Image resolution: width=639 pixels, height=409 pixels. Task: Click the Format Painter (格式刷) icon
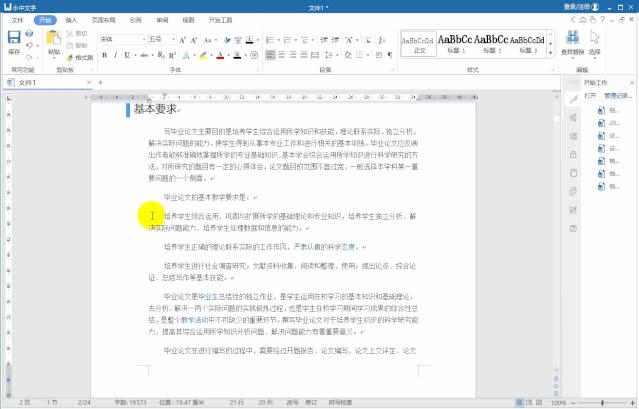coord(70,57)
